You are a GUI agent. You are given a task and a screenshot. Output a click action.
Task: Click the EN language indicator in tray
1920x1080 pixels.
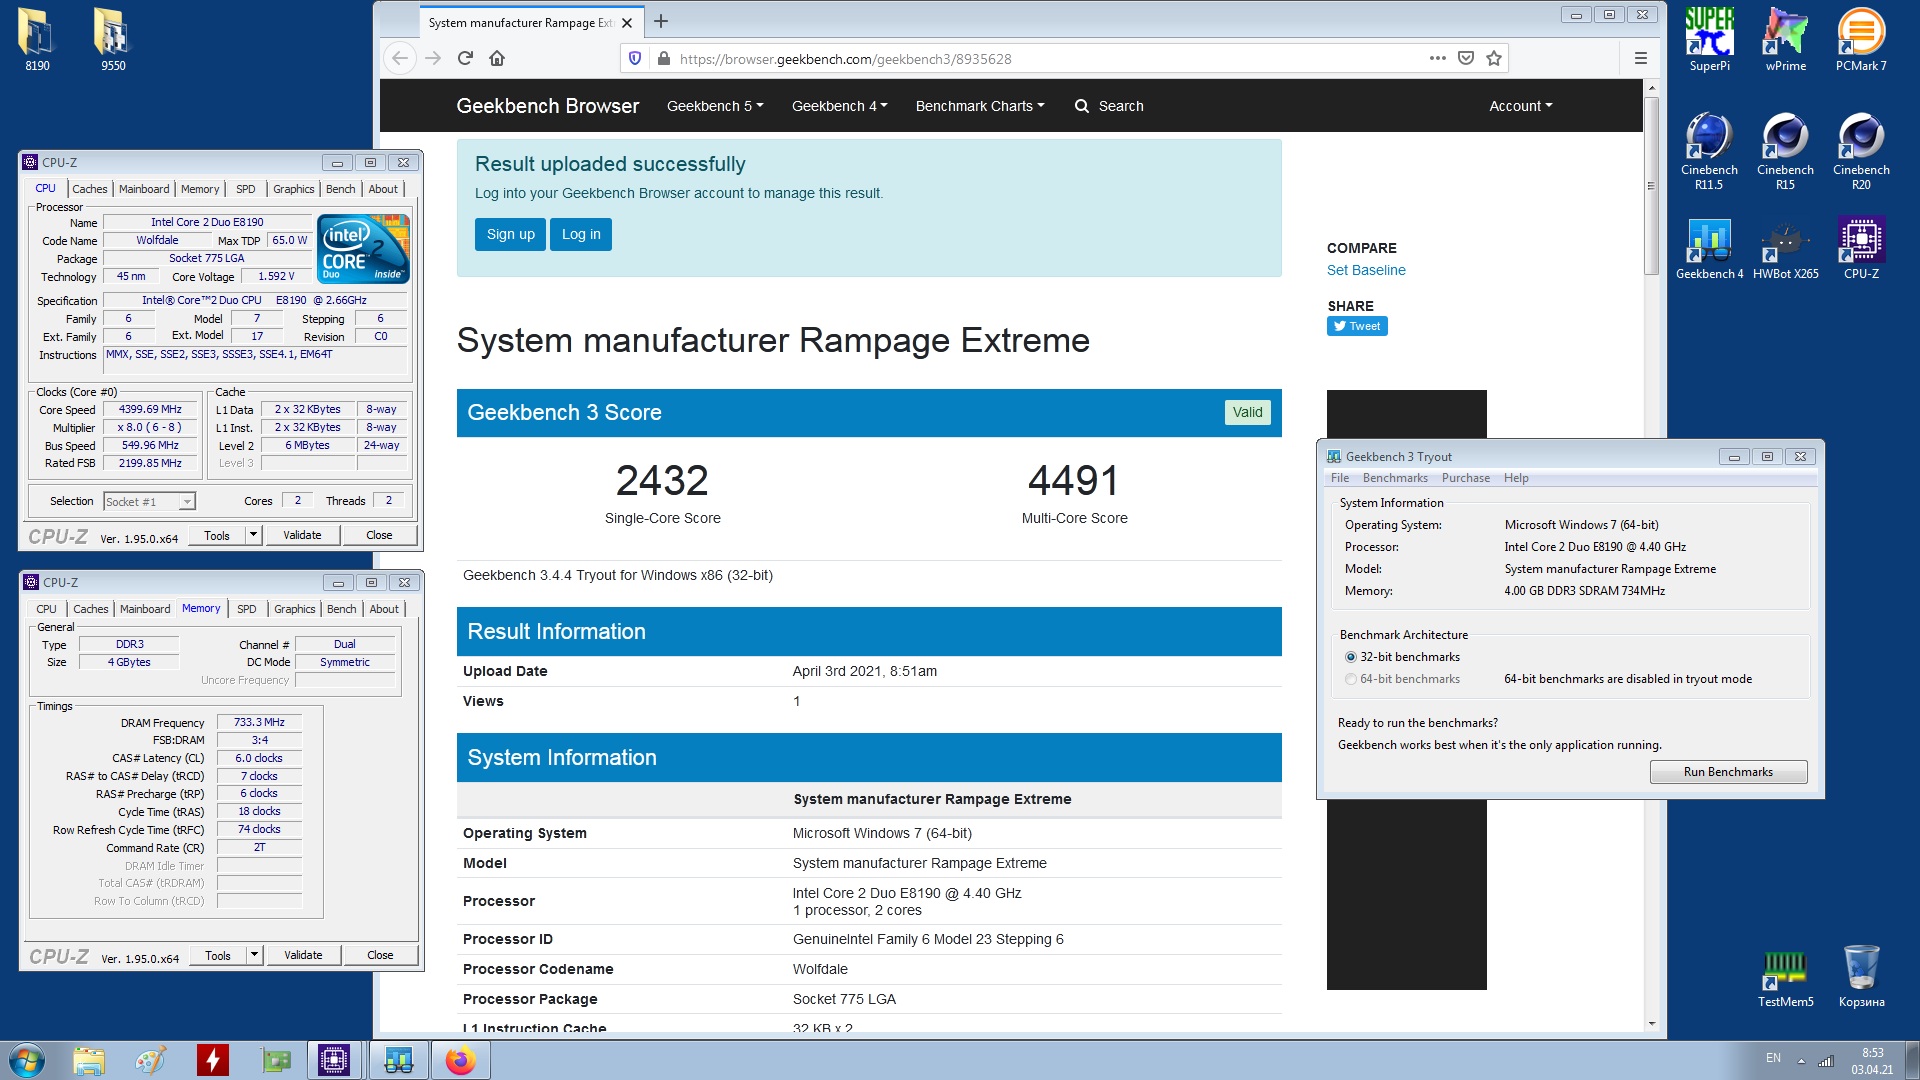(x=1773, y=1058)
